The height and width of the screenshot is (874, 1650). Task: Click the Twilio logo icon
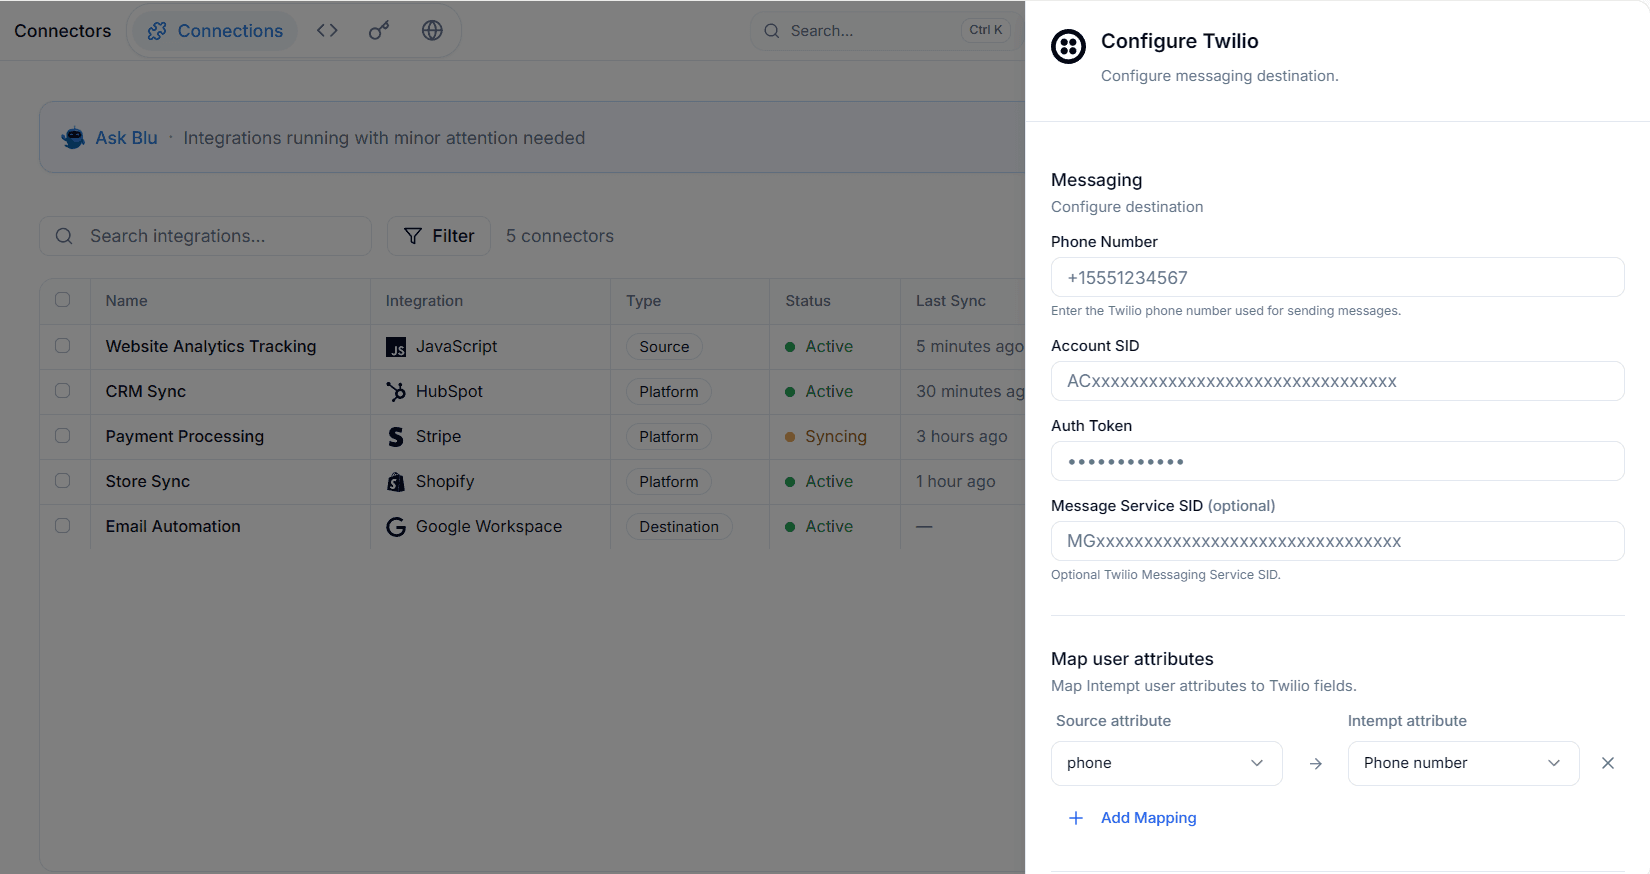pos(1068,46)
